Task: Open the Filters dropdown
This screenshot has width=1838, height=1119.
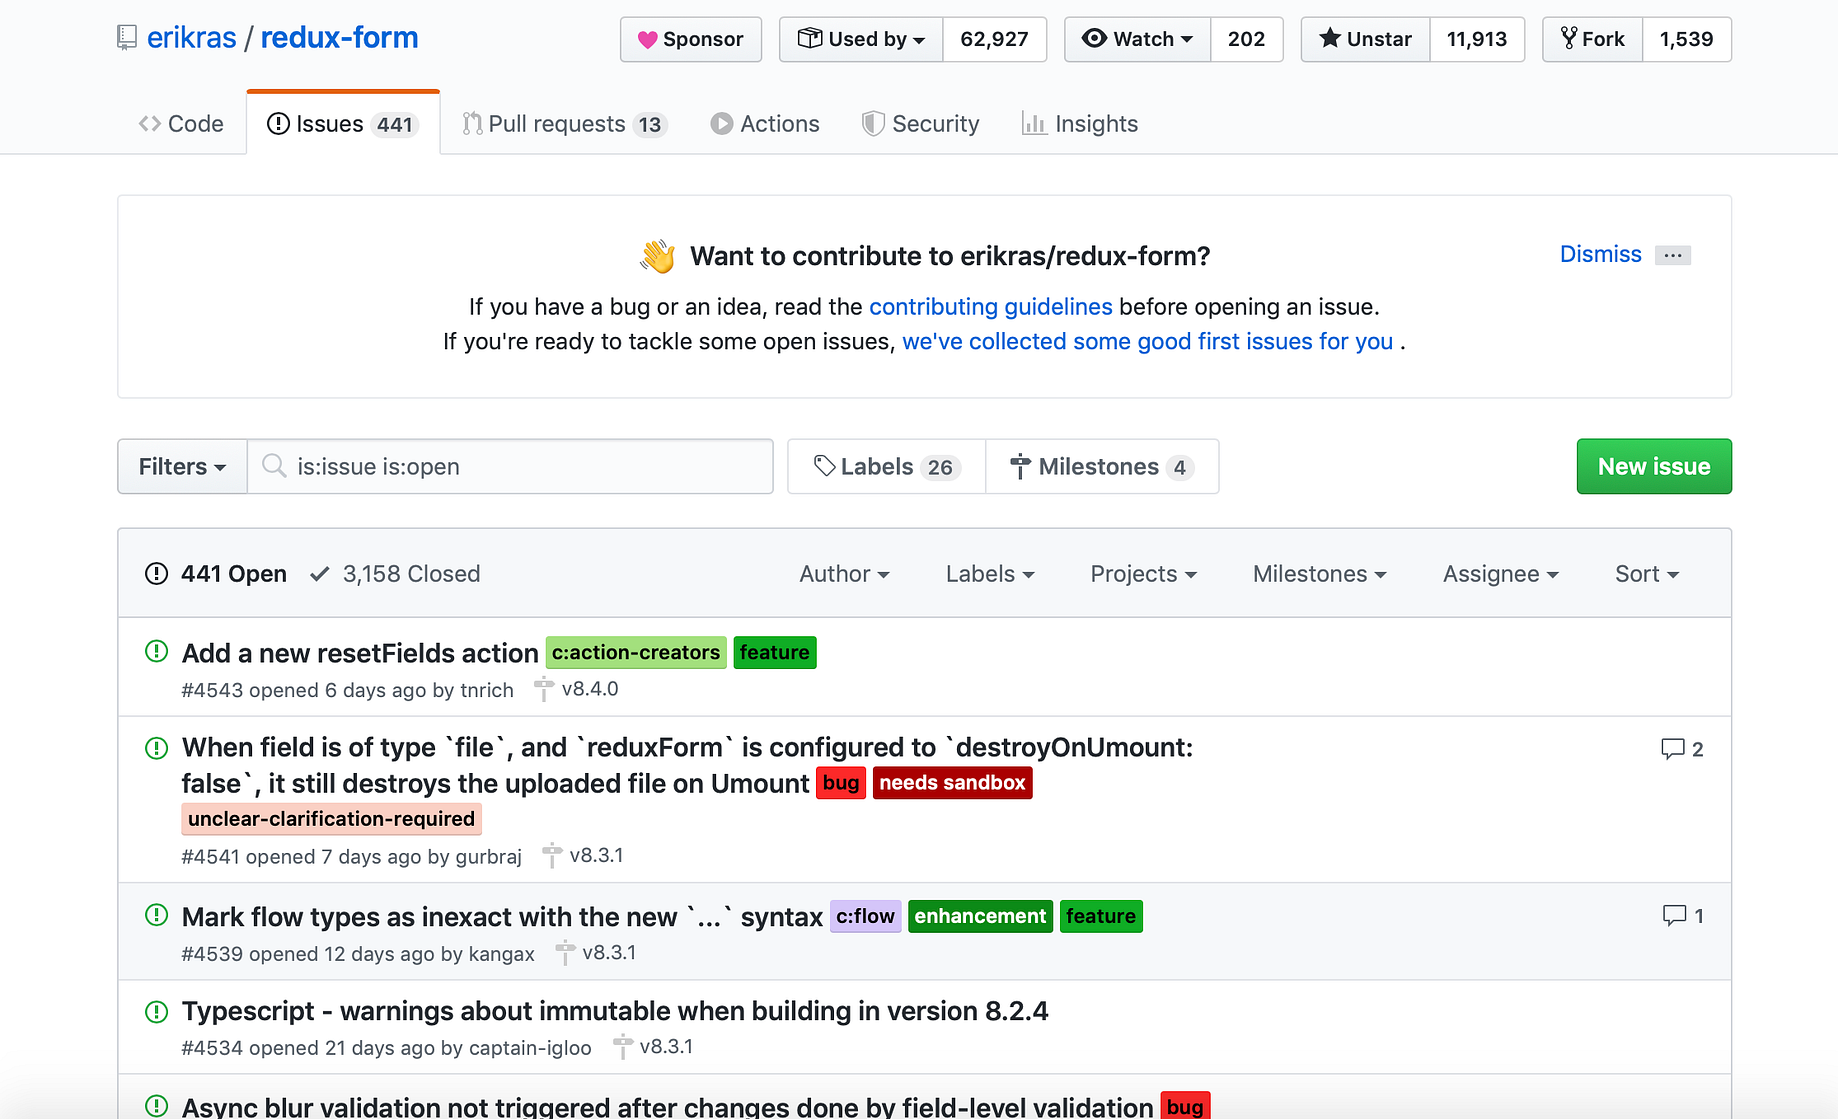Action: [x=182, y=466]
